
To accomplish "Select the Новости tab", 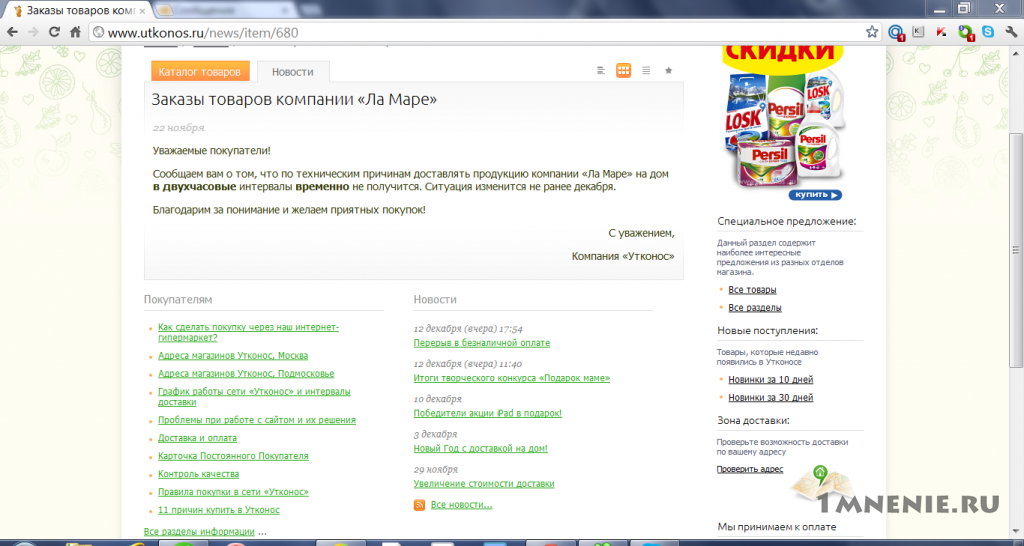I will click(x=293, y=72).
